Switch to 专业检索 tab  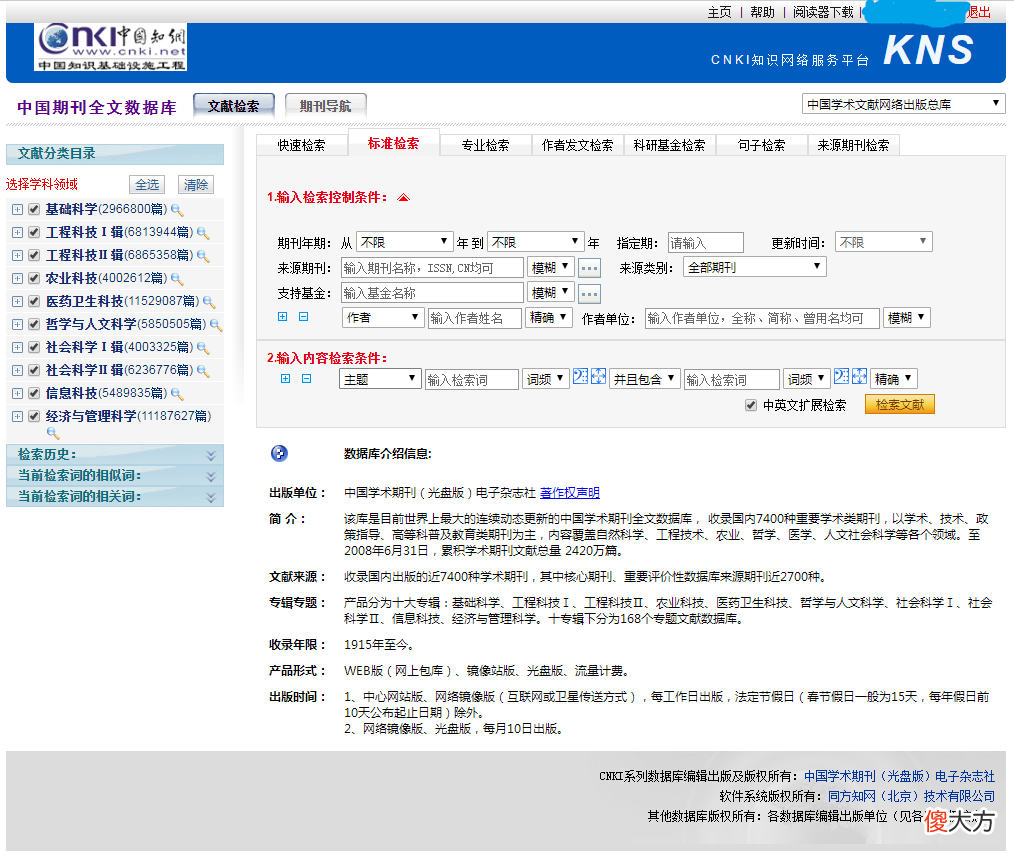(x=485, y=146)
